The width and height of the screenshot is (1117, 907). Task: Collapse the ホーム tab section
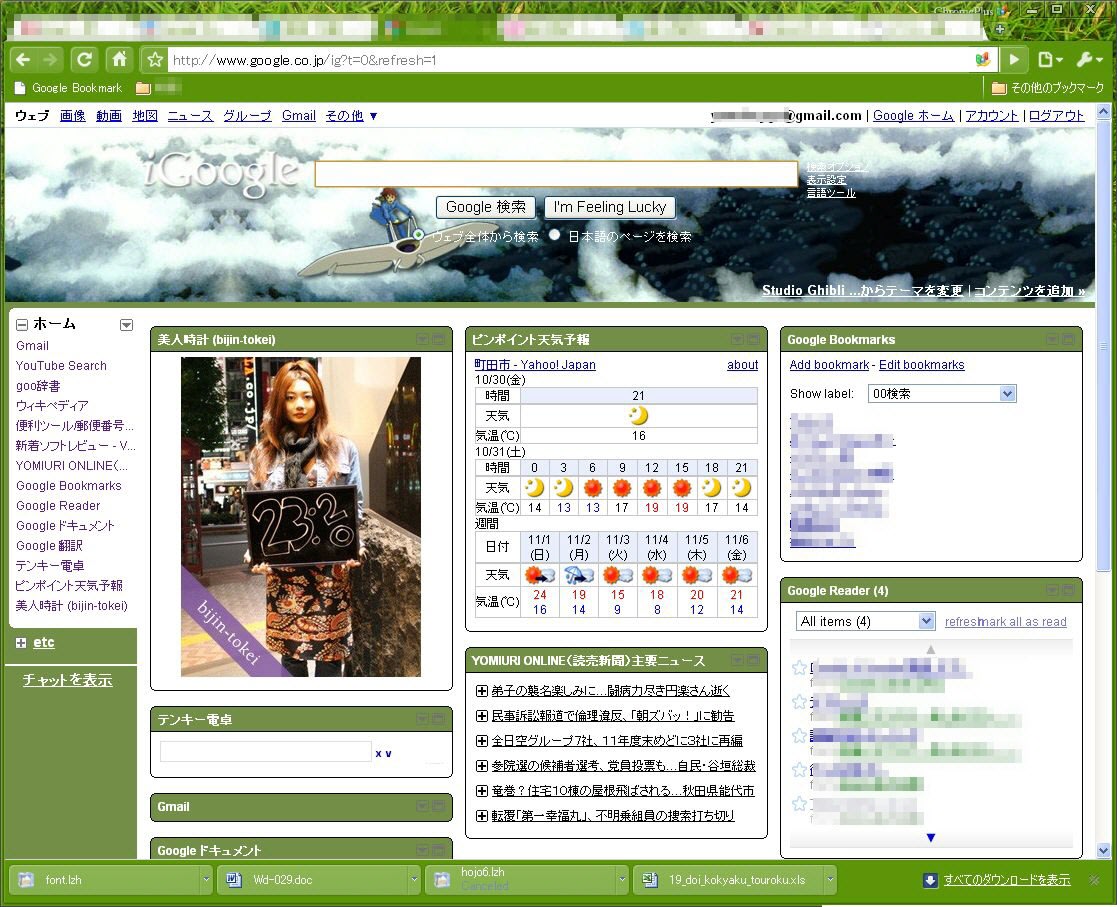22,325
